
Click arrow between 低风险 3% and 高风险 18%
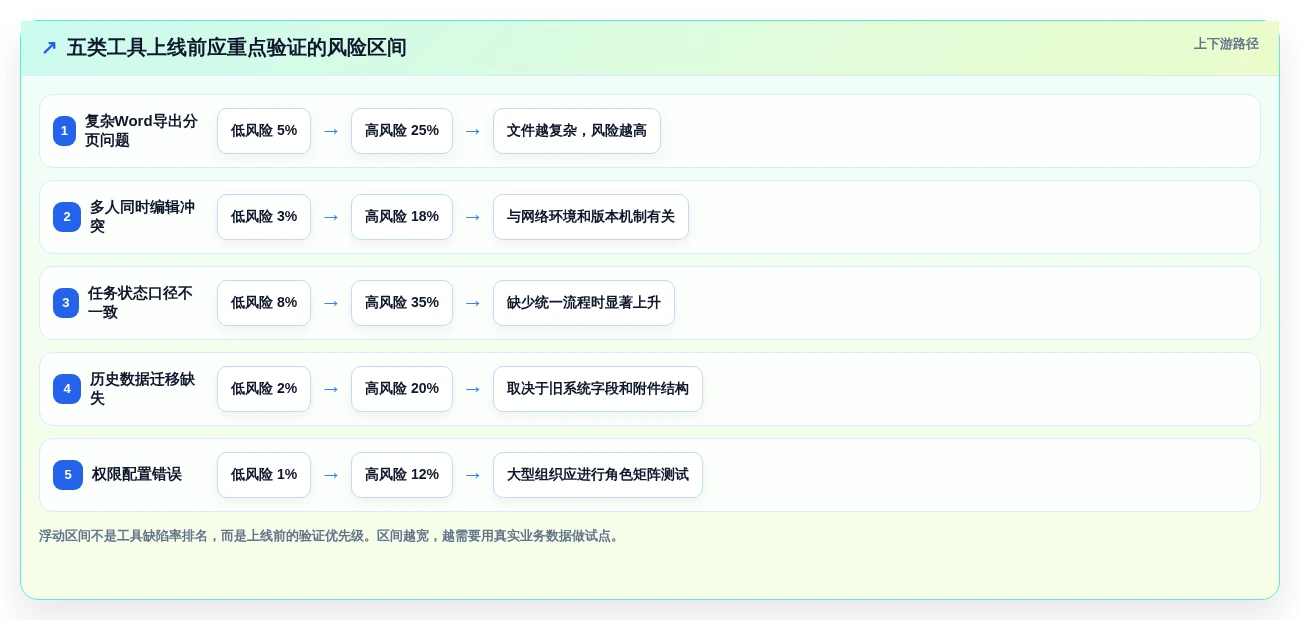pyautogui.click(x=331, y=217)
